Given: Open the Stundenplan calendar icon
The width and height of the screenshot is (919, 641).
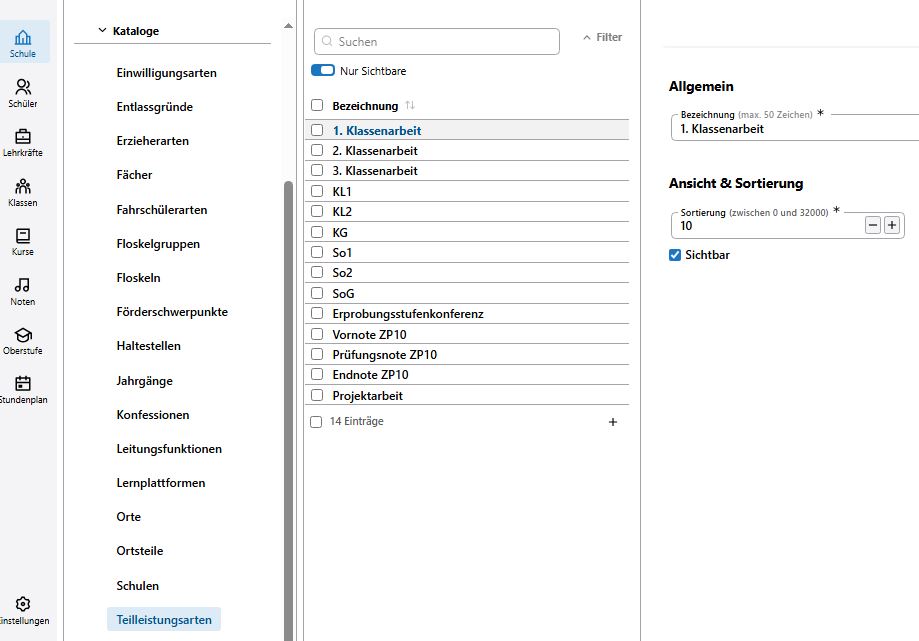Looking at the screenshot, I should pyautogui.click(x=23, y=384).
